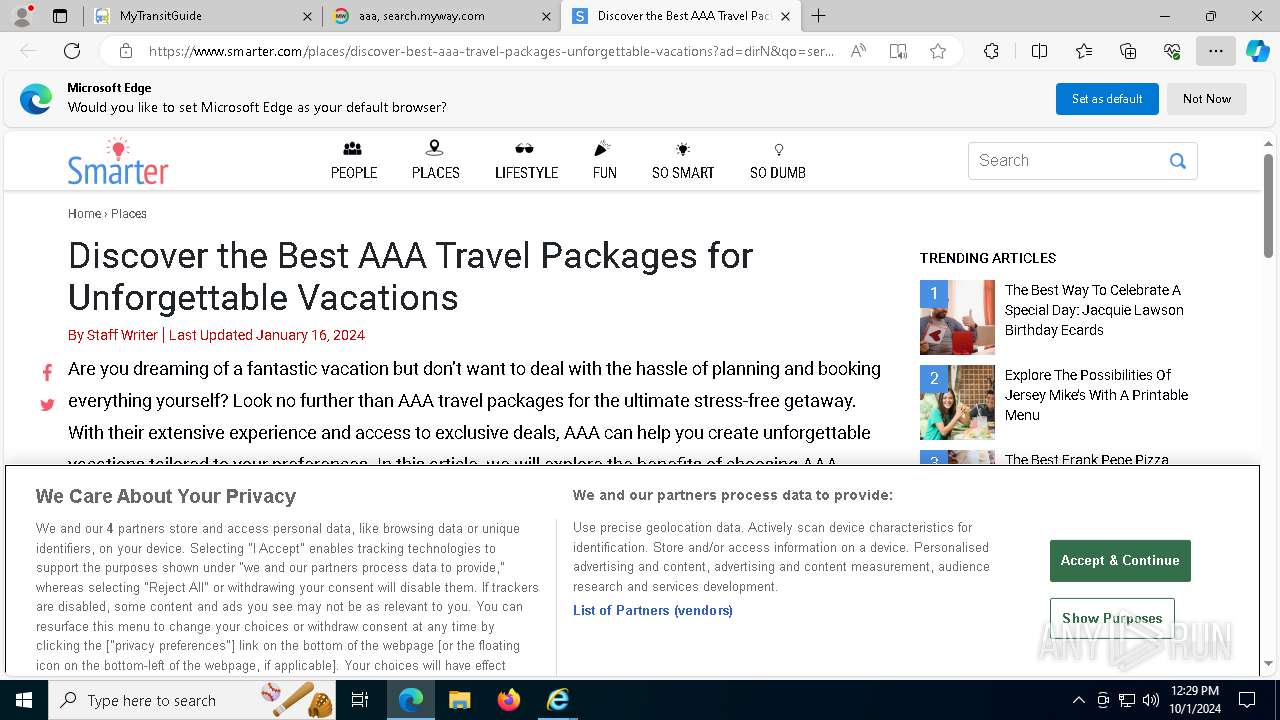Click the taskbar search box

point(192,700)
